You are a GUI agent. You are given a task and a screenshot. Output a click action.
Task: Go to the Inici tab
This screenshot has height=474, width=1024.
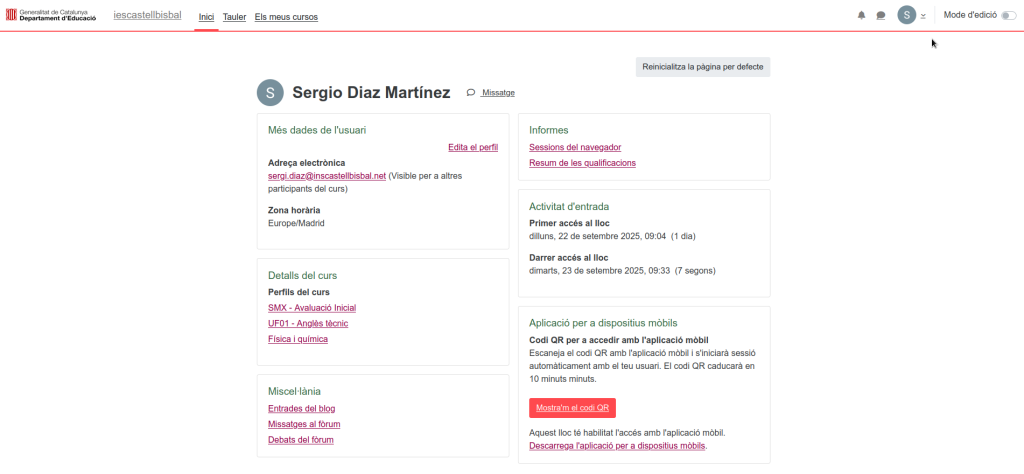click(x=206, y=16)
